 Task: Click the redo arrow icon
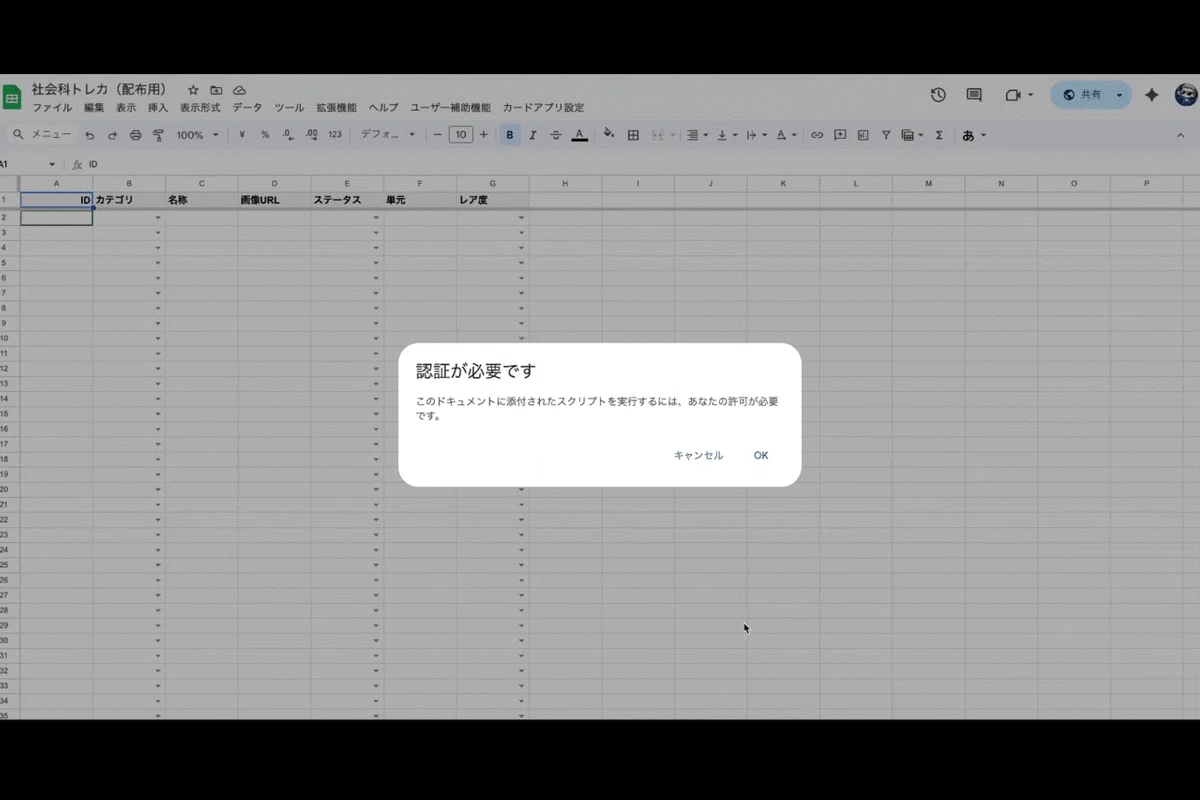click(x=112, y=135)
